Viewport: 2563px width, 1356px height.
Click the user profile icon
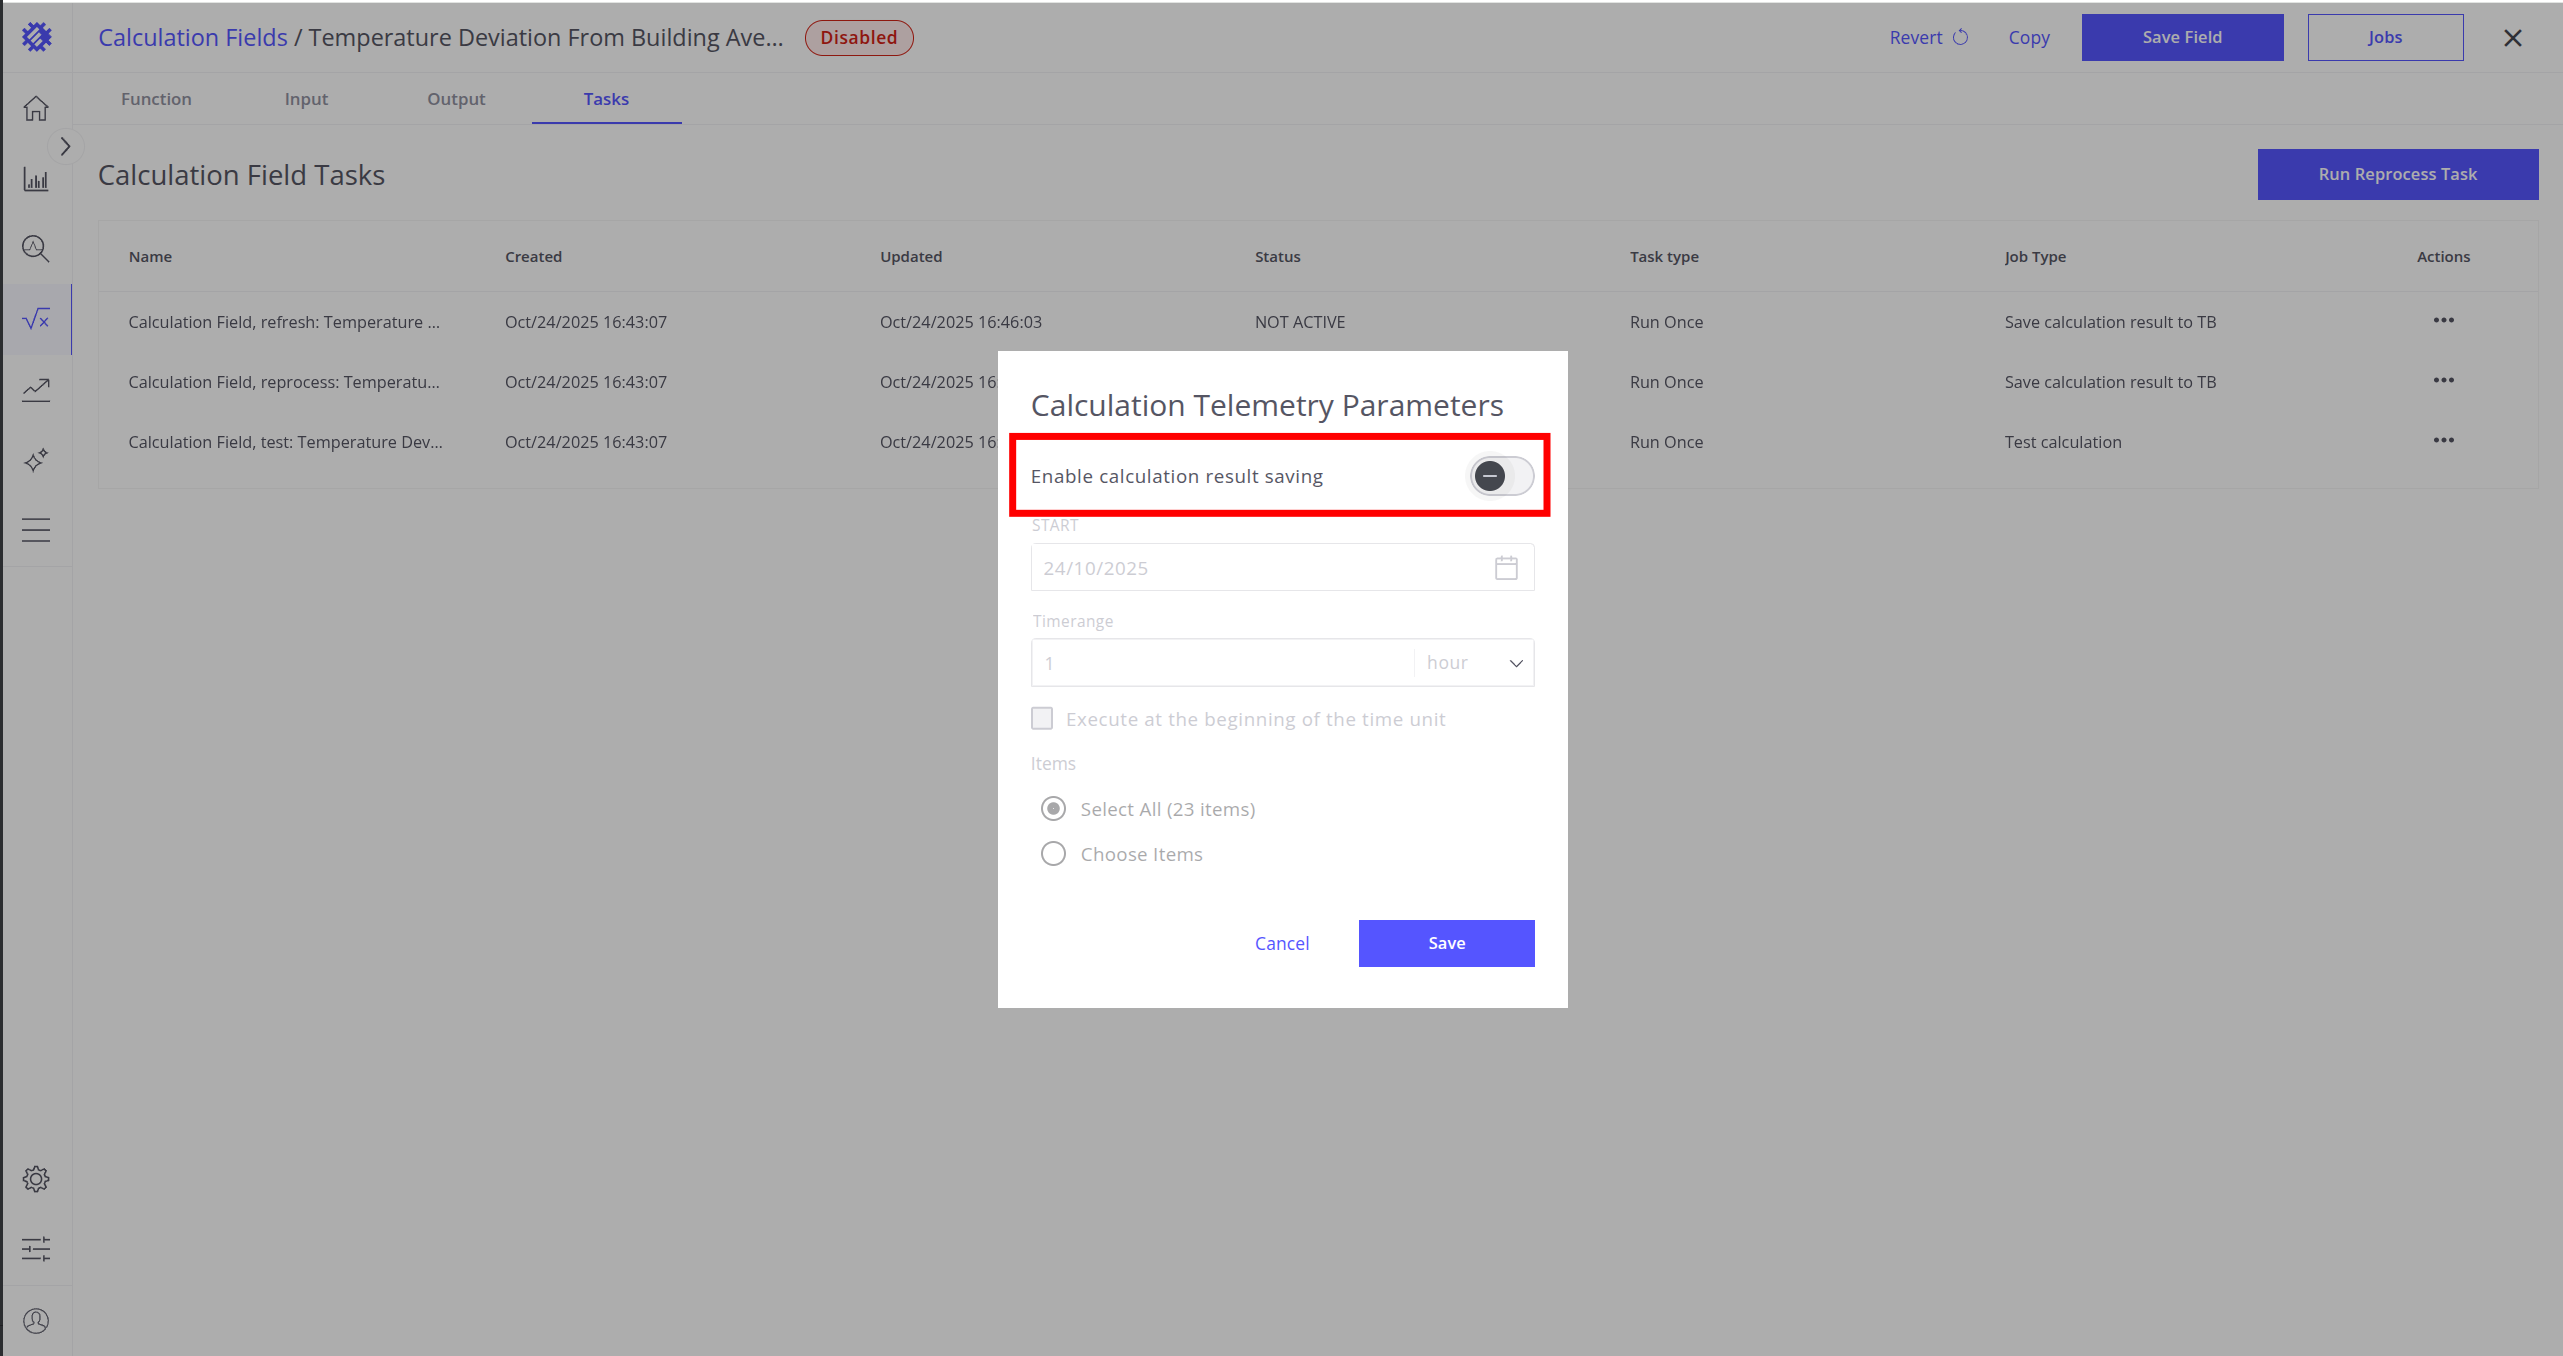coord(36,1321)
